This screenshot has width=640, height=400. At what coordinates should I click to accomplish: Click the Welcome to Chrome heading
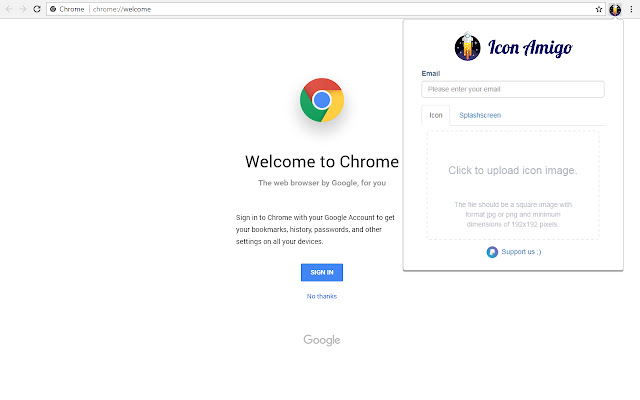[322, 162]
